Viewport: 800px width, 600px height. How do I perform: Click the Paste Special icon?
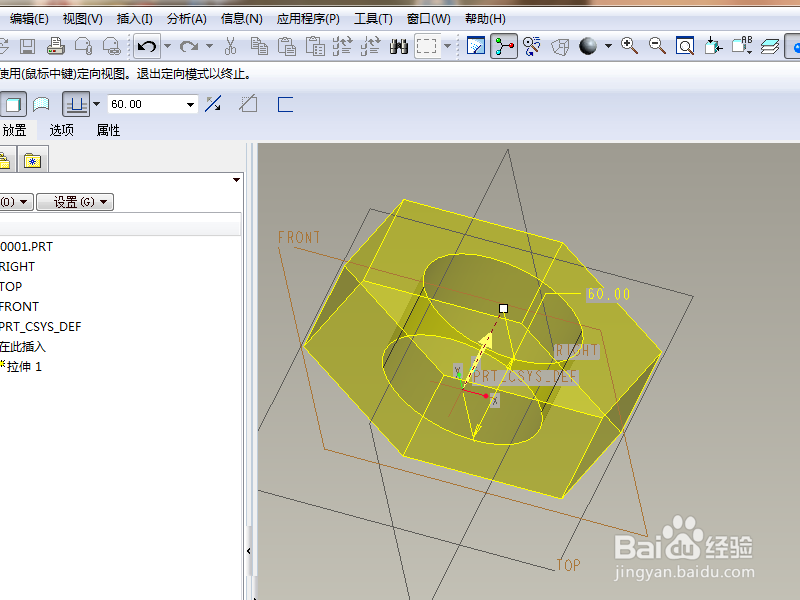[x=315, y=46]
